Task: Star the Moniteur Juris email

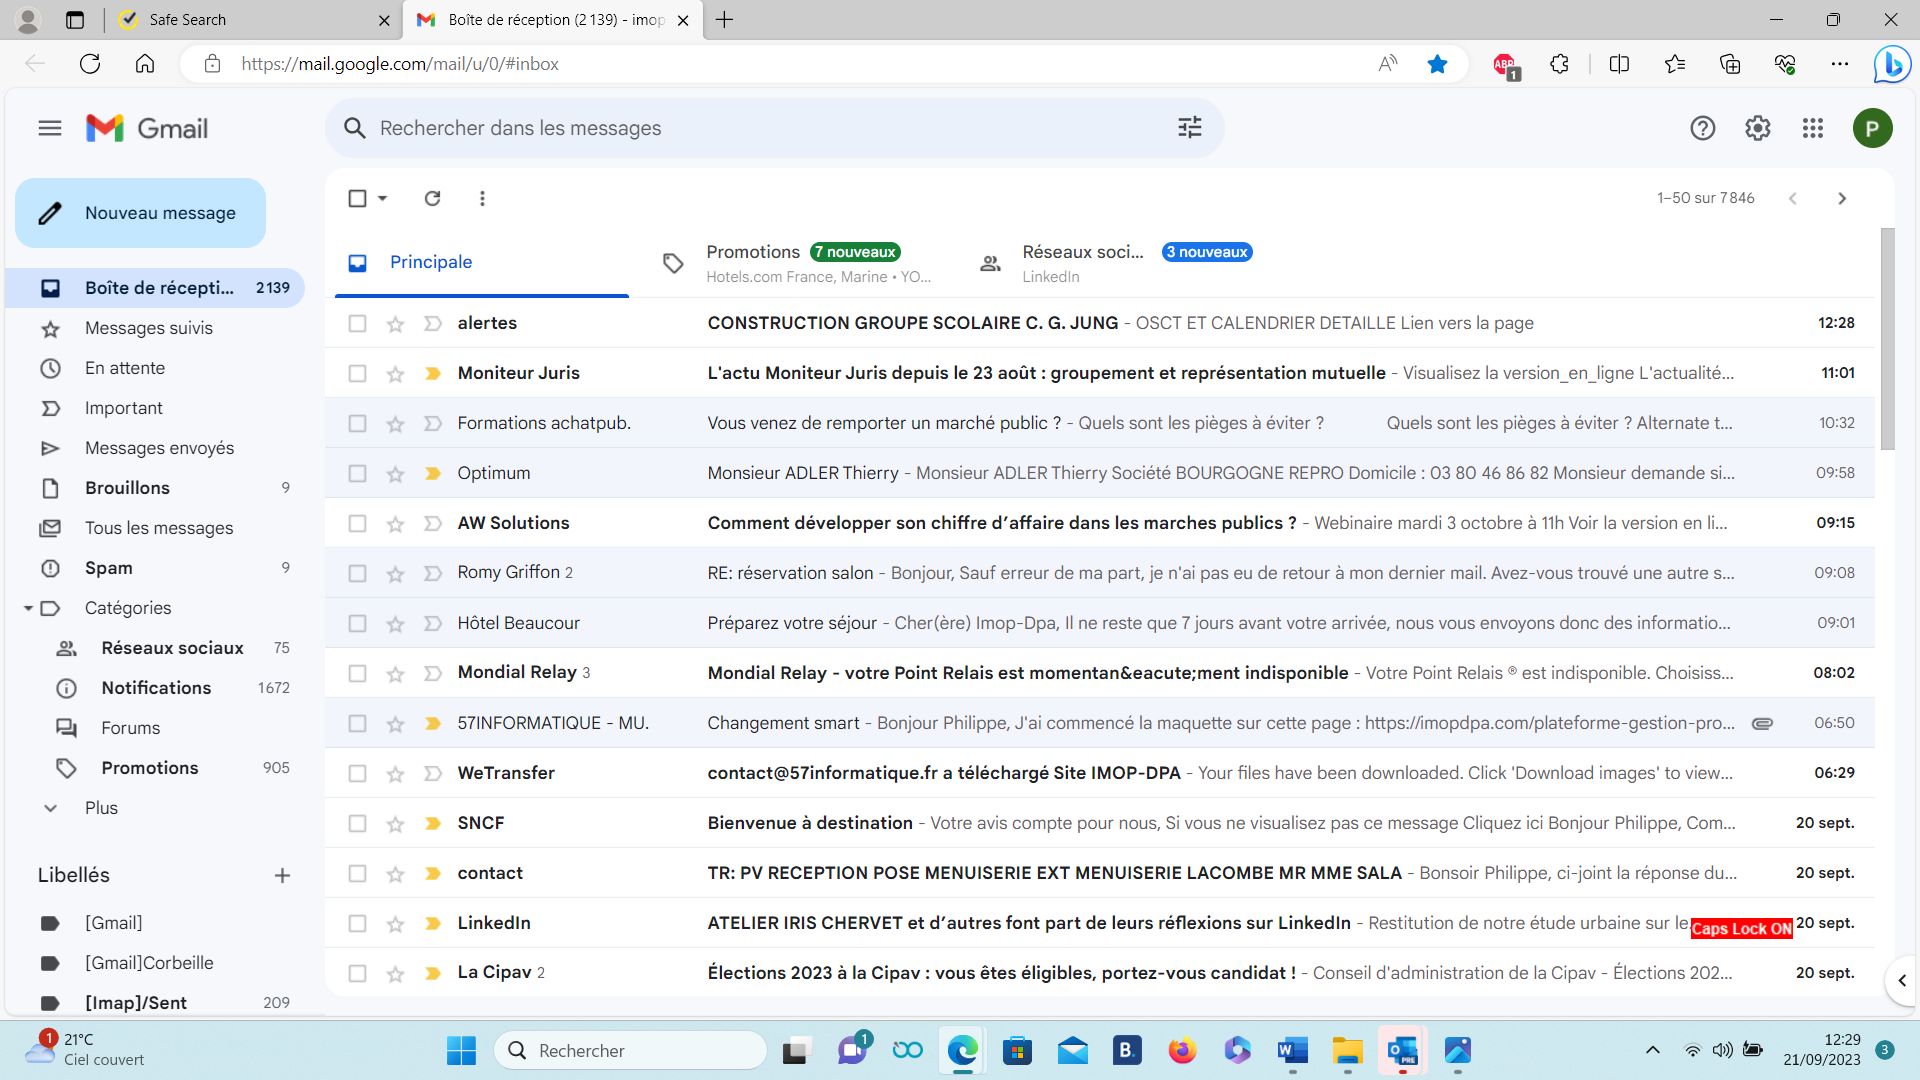Action: [x=395, y=373]
